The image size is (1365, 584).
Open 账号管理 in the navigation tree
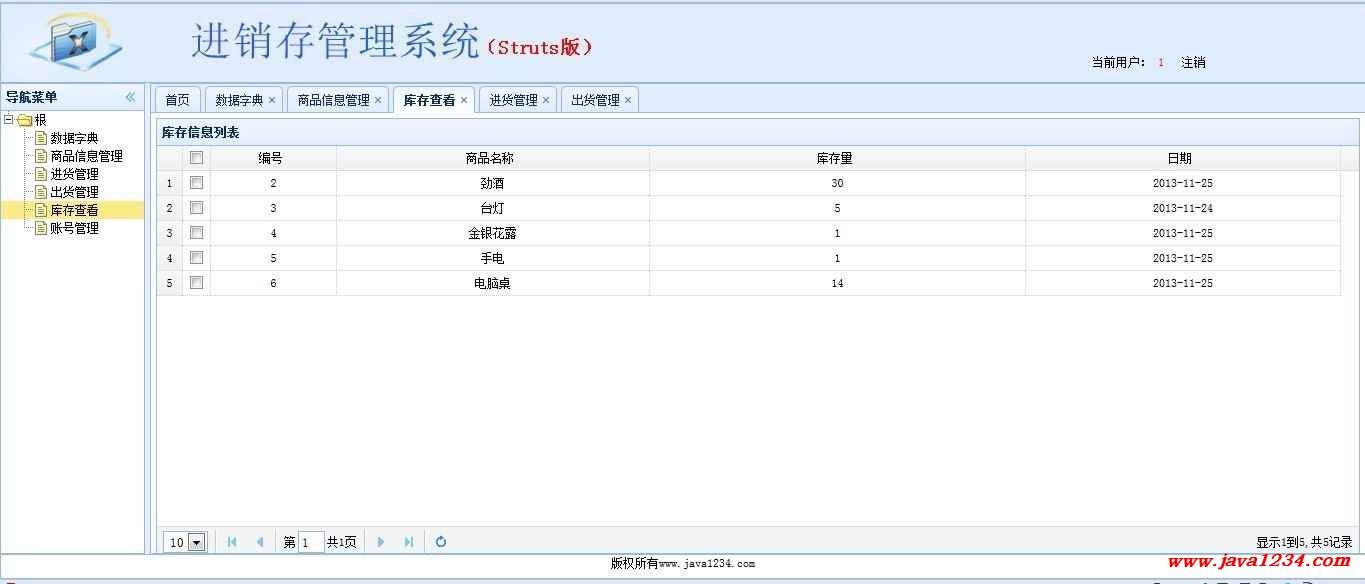point(75,228)
